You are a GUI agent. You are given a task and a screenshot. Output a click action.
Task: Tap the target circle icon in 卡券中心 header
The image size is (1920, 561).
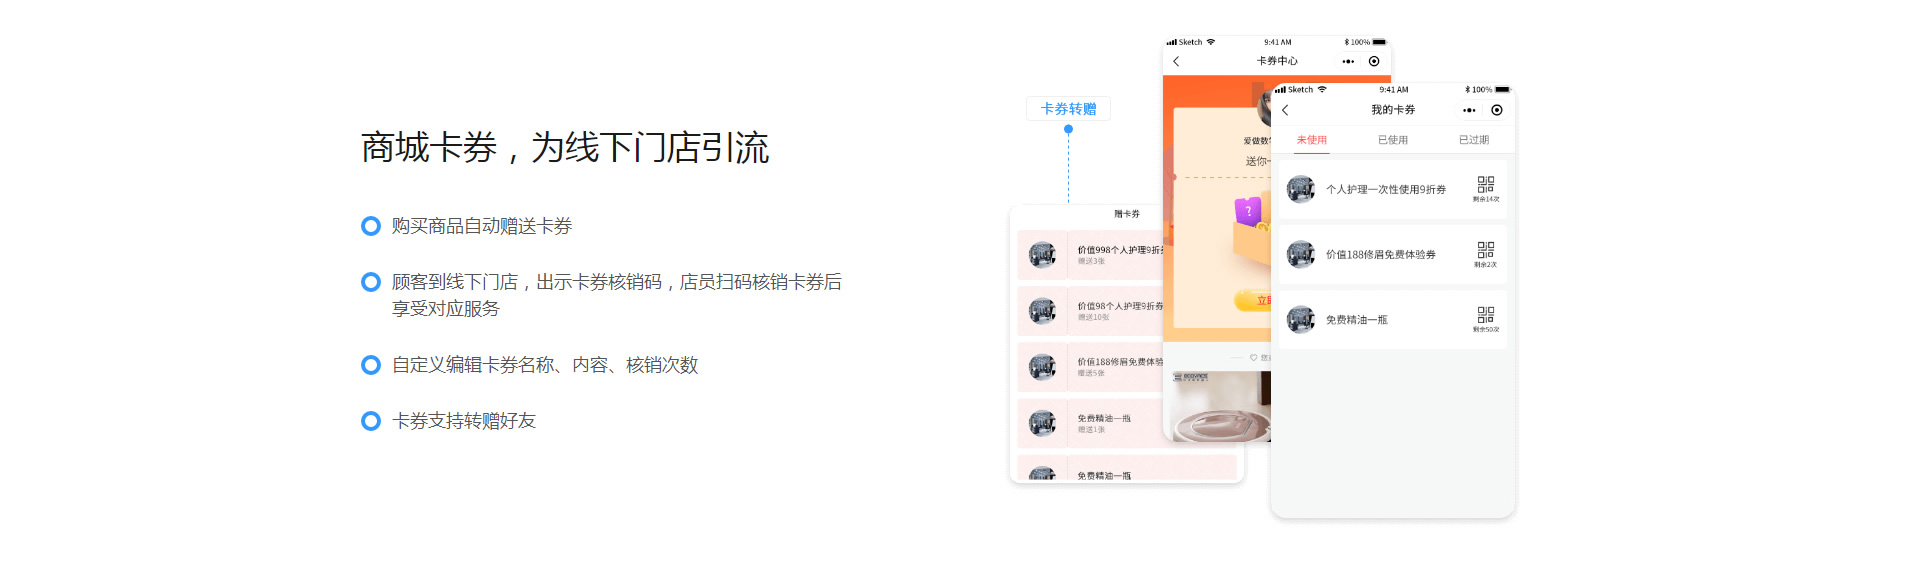point(1374,61)
